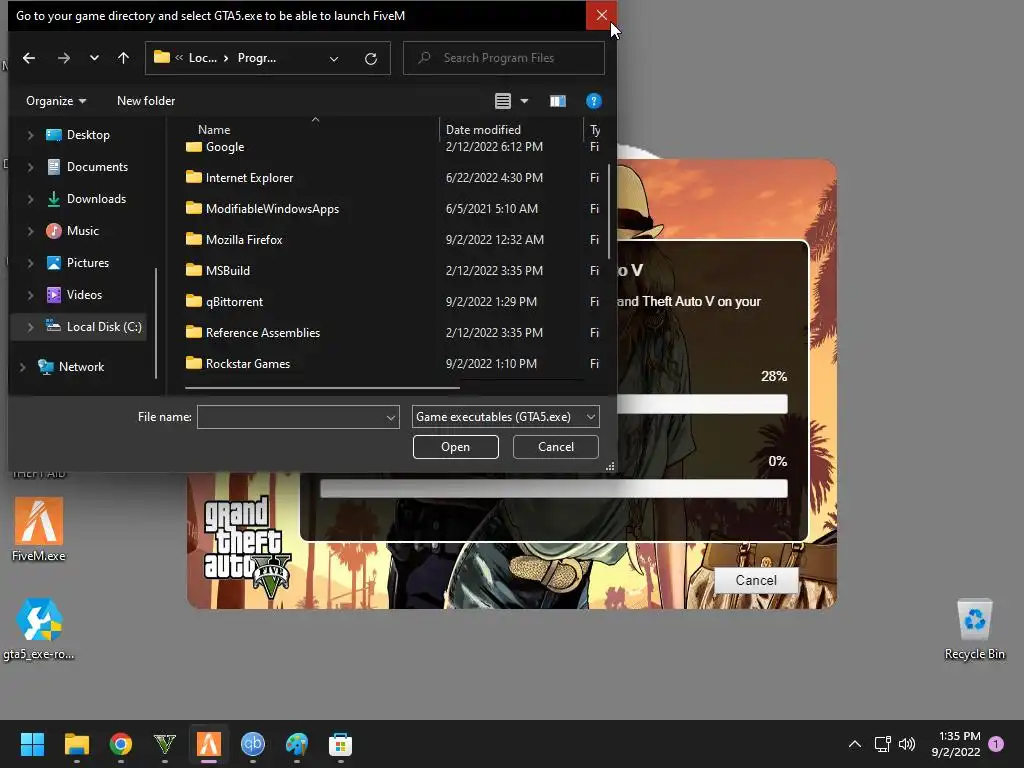Open the Organize menu
1024x768 pixels.
click(56, 101)
